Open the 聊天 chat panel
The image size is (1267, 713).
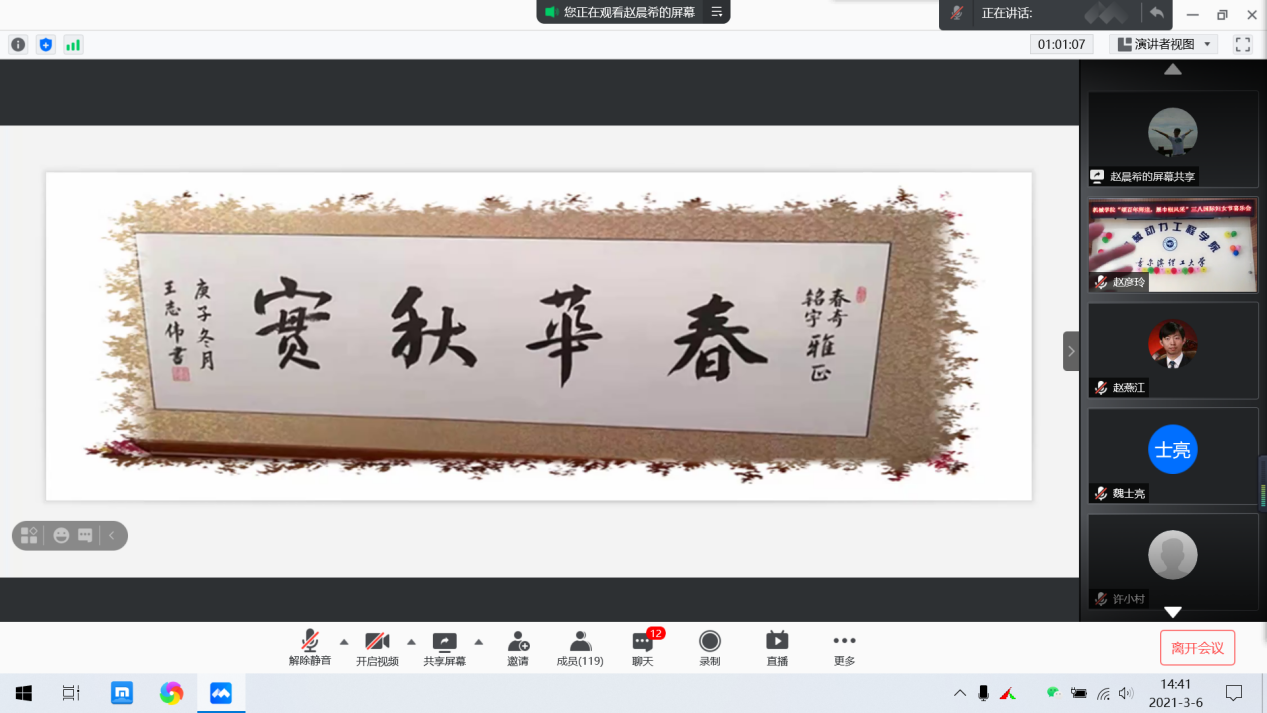pos(643,647)
